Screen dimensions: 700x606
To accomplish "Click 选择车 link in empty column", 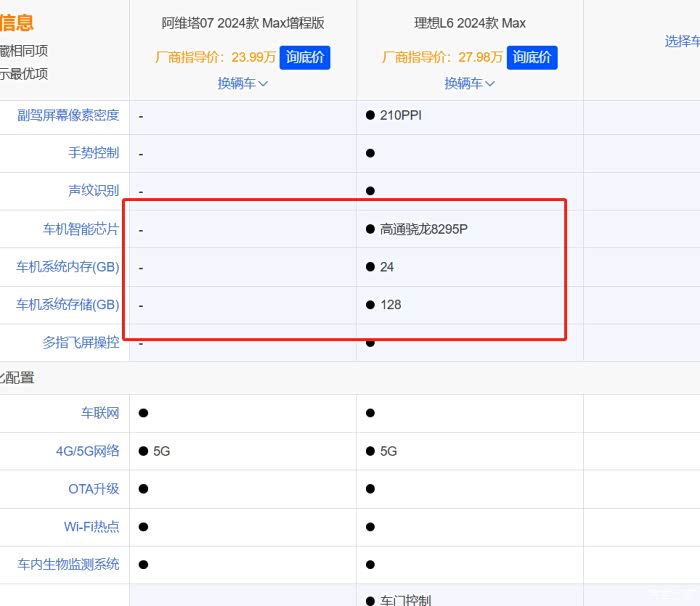I will click(682, 42).
